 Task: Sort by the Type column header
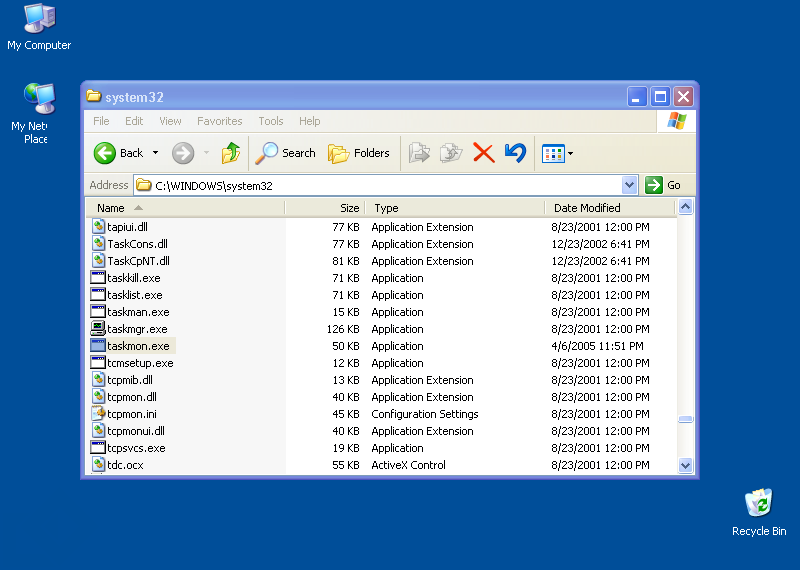(455, 208)
